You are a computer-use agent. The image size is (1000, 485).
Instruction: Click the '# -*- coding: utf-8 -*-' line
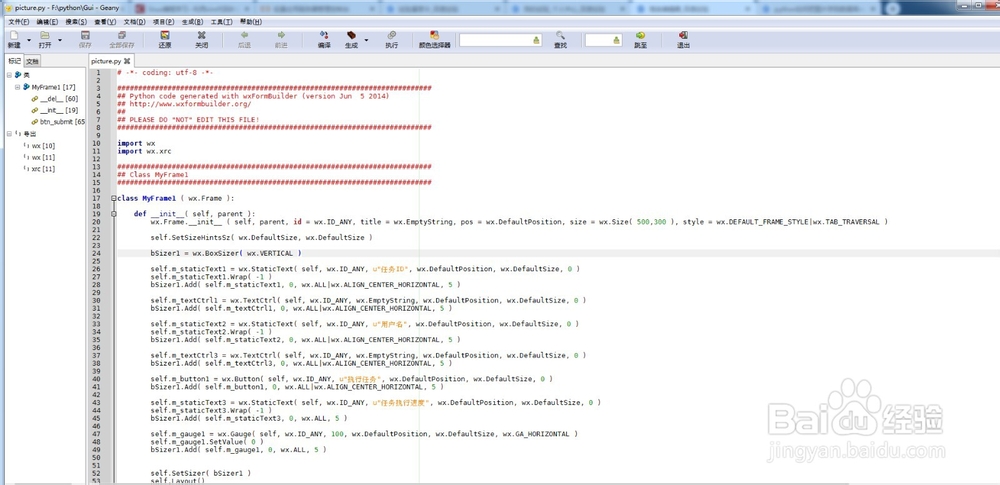click(x=165, y=73)
